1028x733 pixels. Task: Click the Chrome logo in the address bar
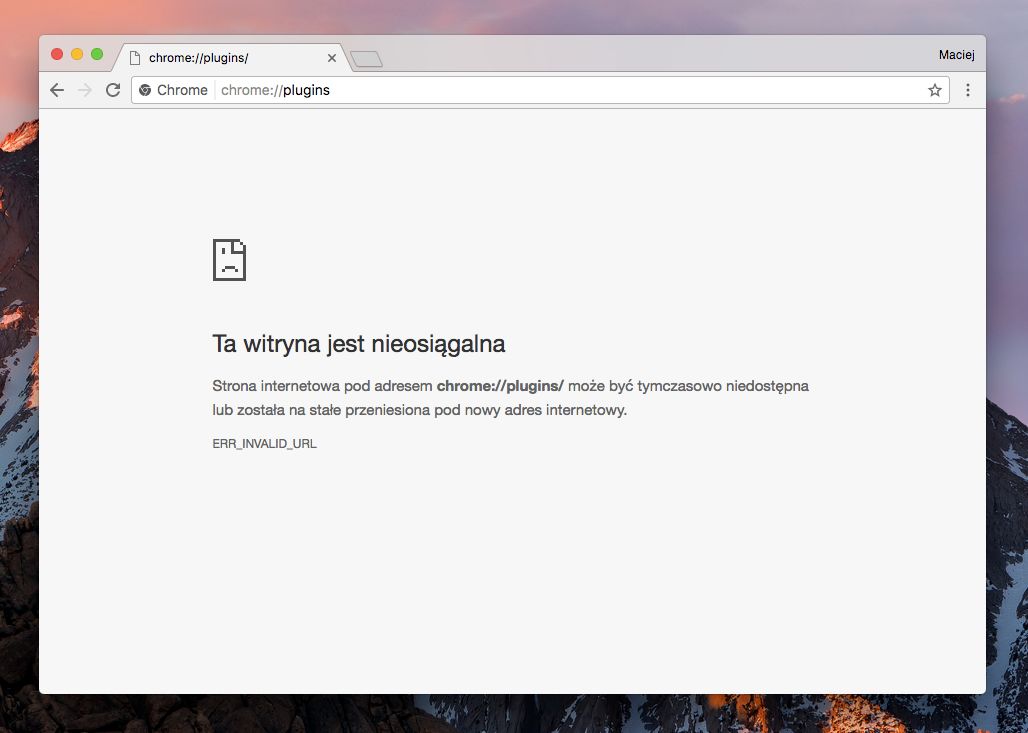[x=145, y=90]
